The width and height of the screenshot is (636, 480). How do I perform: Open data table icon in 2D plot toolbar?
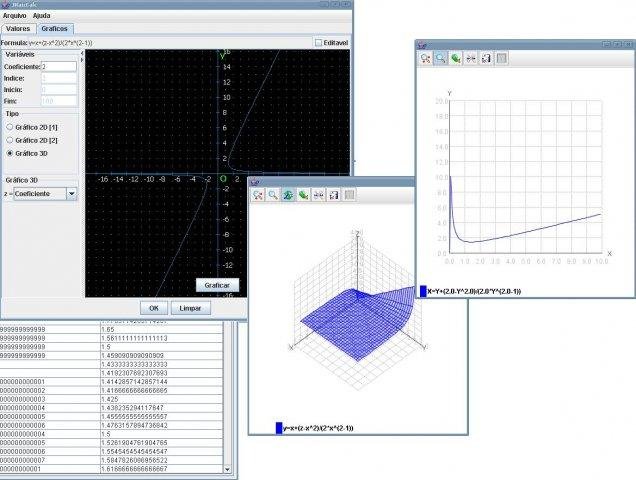(x=501, y=58)
